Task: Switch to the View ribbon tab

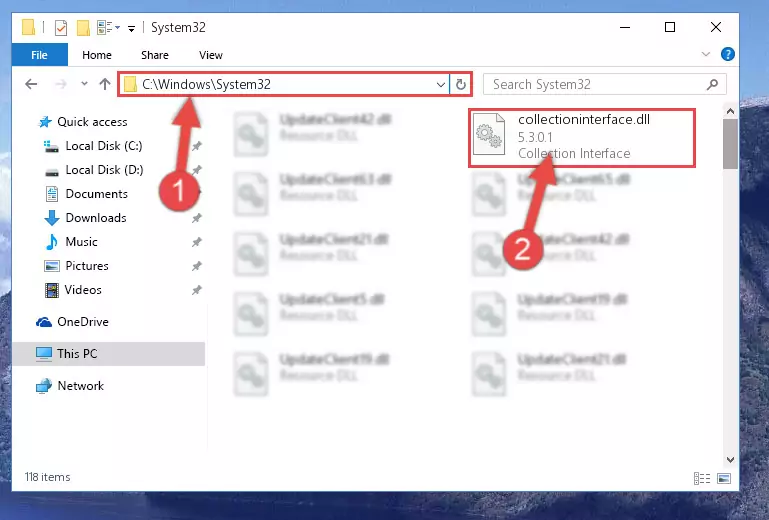Action: 211,55
